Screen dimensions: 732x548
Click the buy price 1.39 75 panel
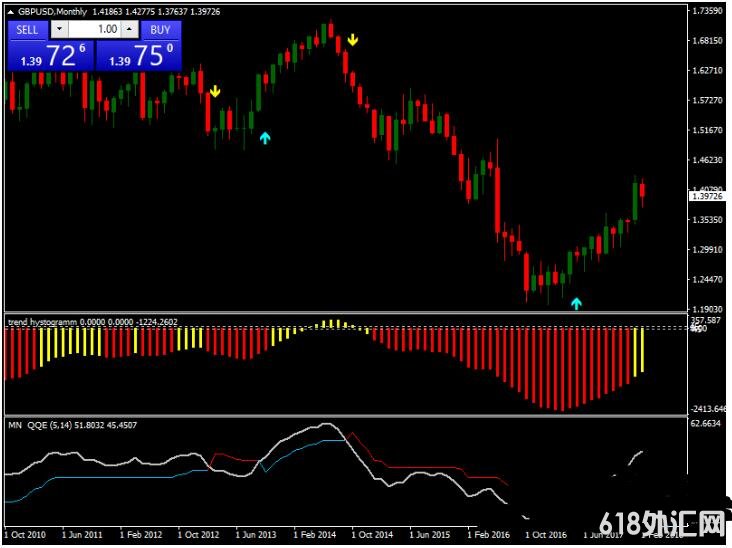[139, 55]
